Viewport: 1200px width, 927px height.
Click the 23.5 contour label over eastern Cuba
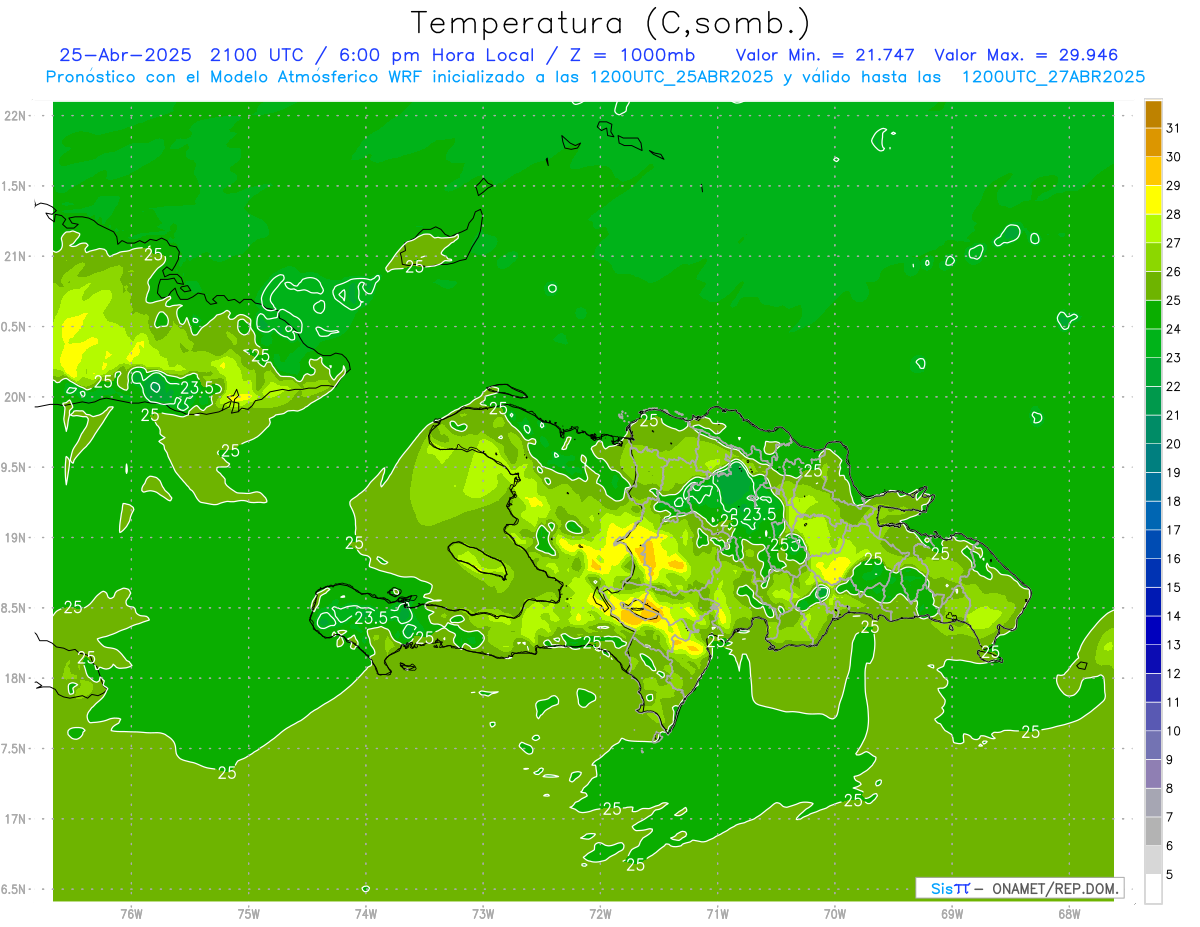[x=196, y=387]
